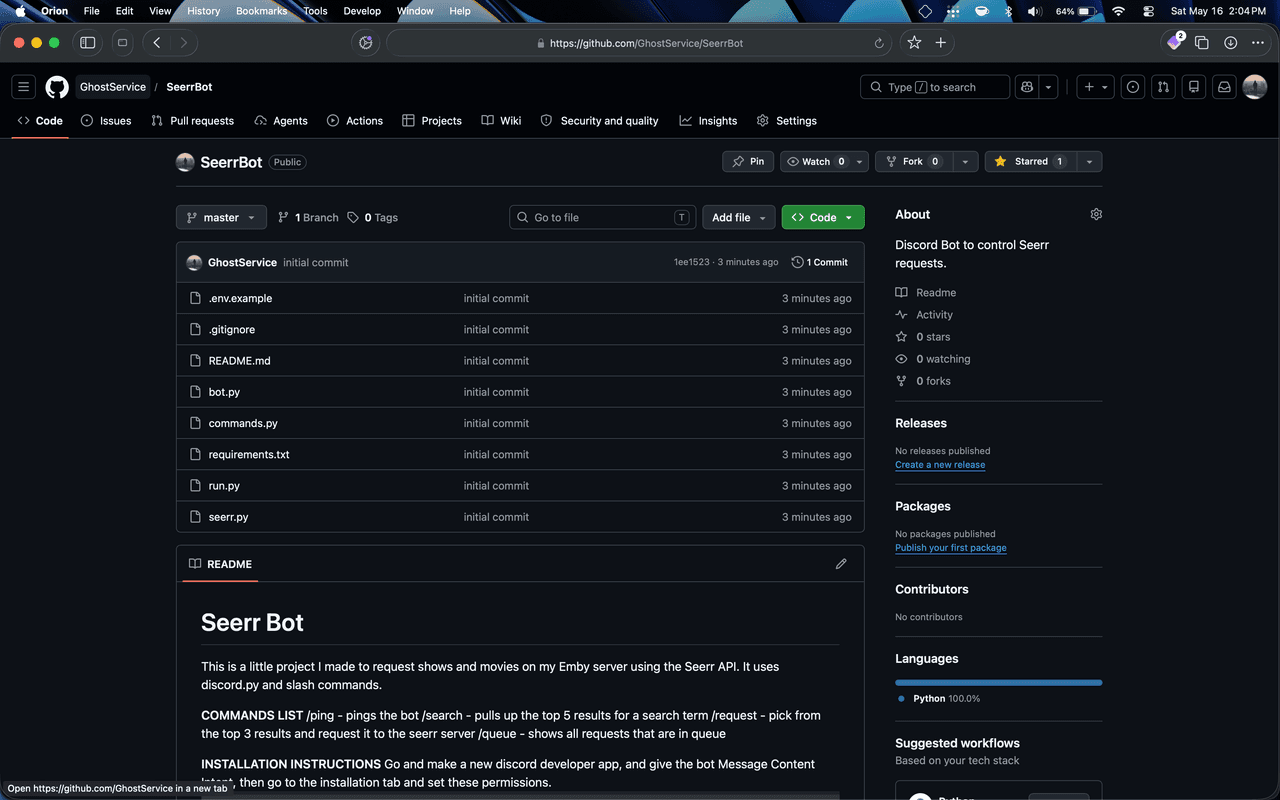Open the 1 Branch link
The image size is (1280, 800).
coord(308,217)
